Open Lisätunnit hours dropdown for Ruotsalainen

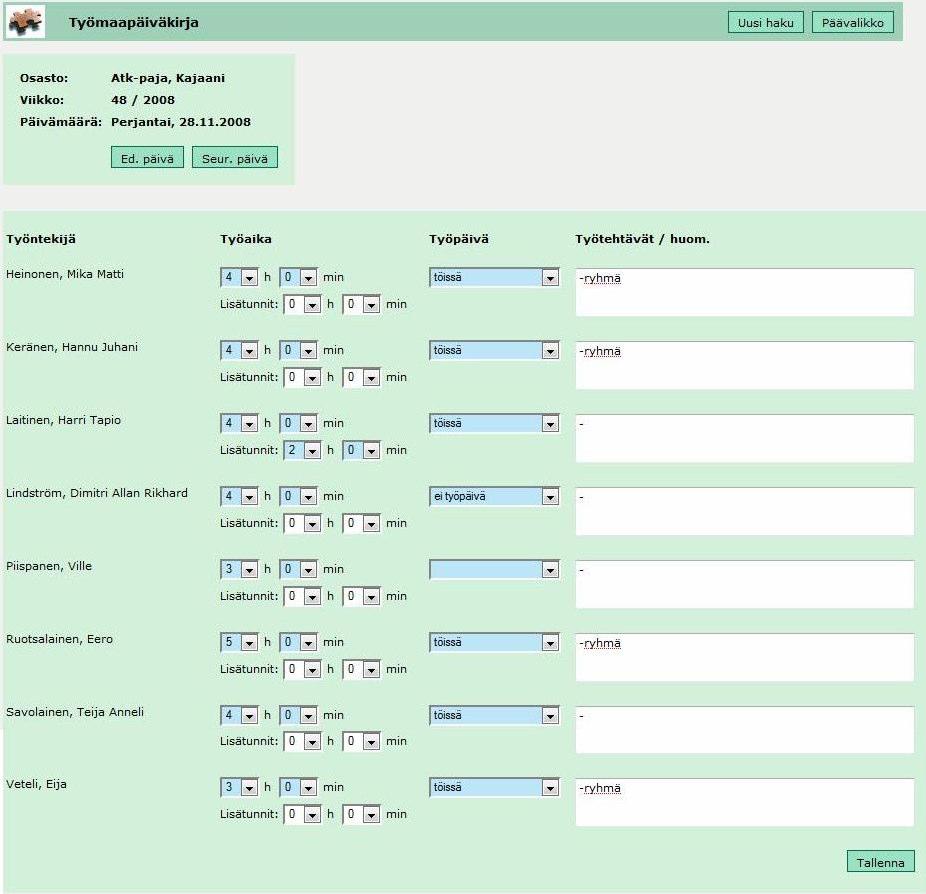tap(302, 669)
